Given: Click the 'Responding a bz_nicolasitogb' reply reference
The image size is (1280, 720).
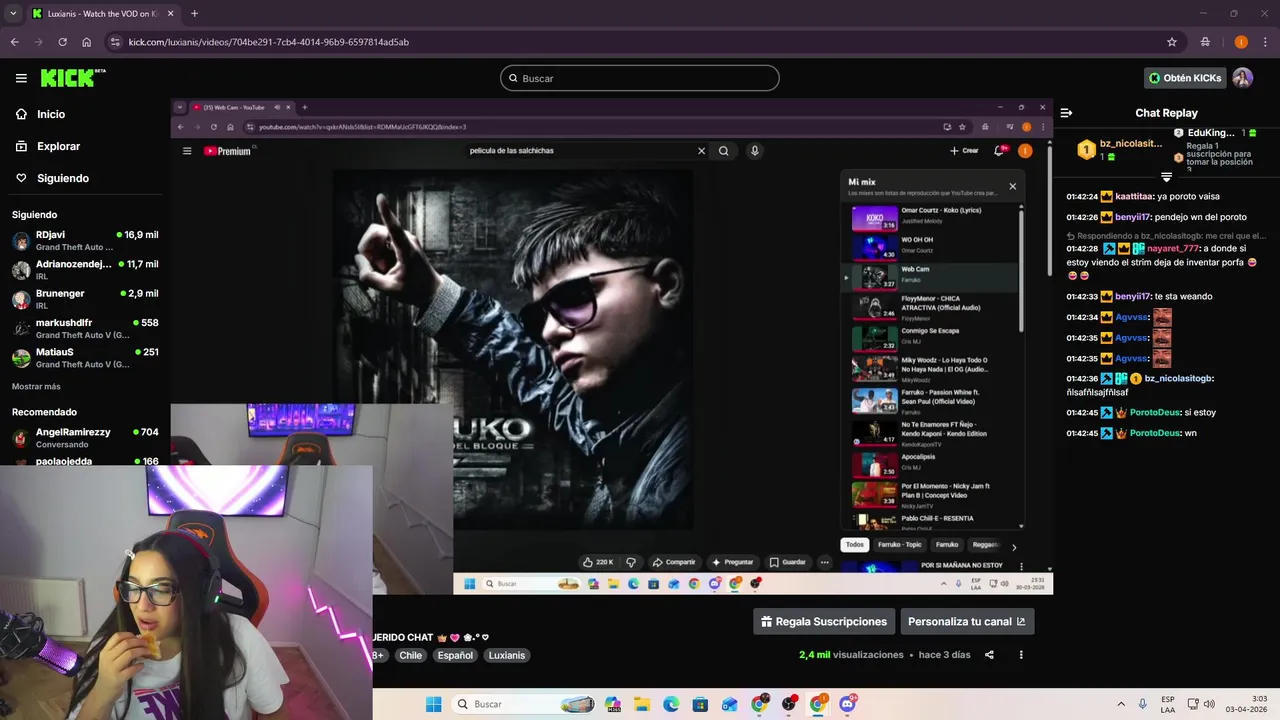Looking at the screenshot, I should click(x=1166, y=236).
